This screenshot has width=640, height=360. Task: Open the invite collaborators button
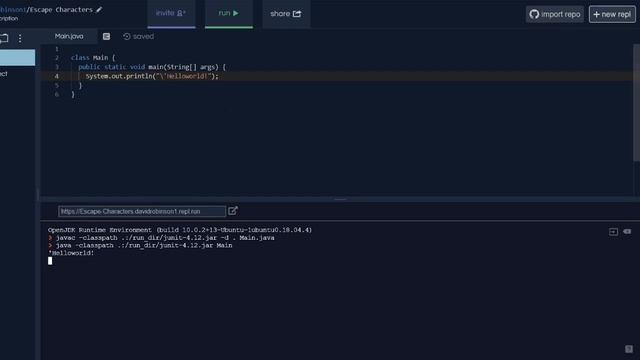click(171, 13)
